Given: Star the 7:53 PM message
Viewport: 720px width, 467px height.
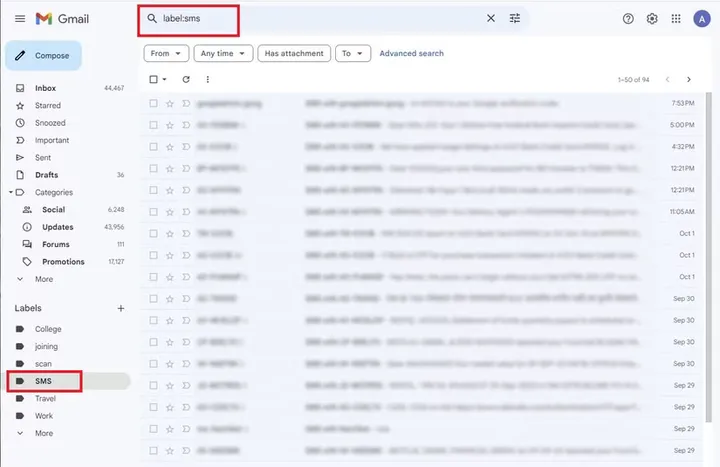Looking at the screenshot, I should click(170, 103).
